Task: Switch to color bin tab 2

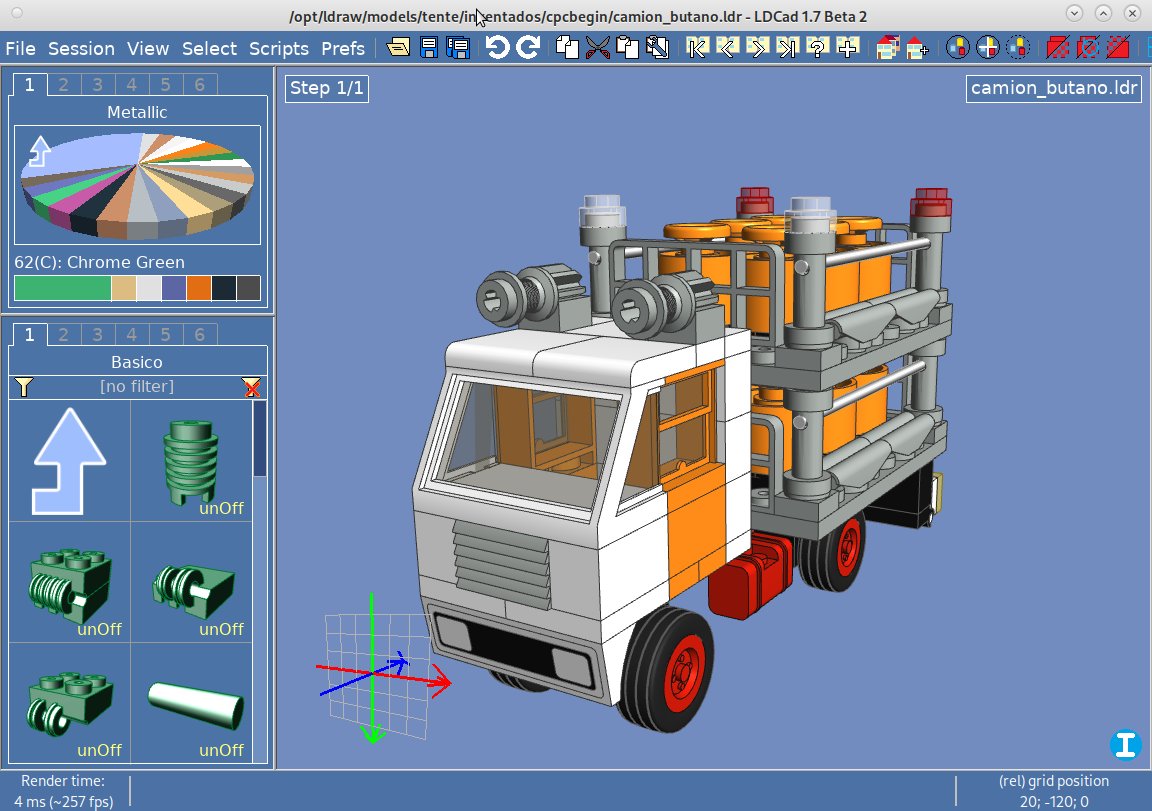Action: (x=64, y=85)
